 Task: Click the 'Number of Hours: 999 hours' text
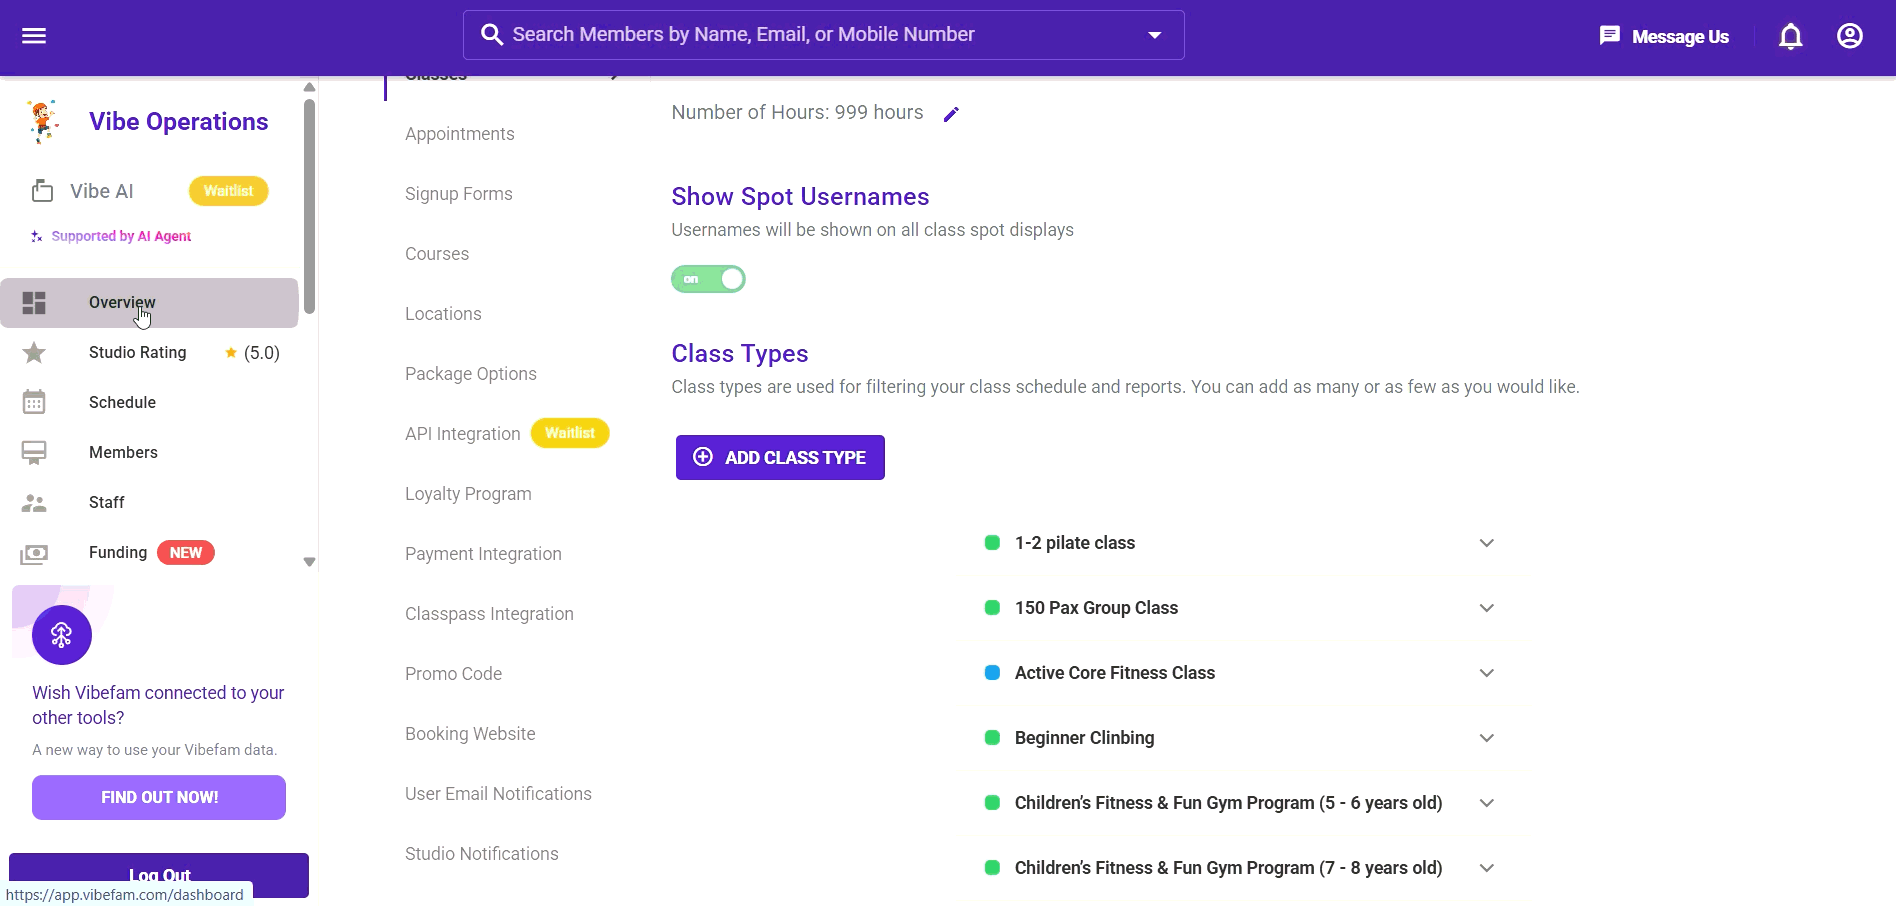pyautogui.click(x=797, y=112)
